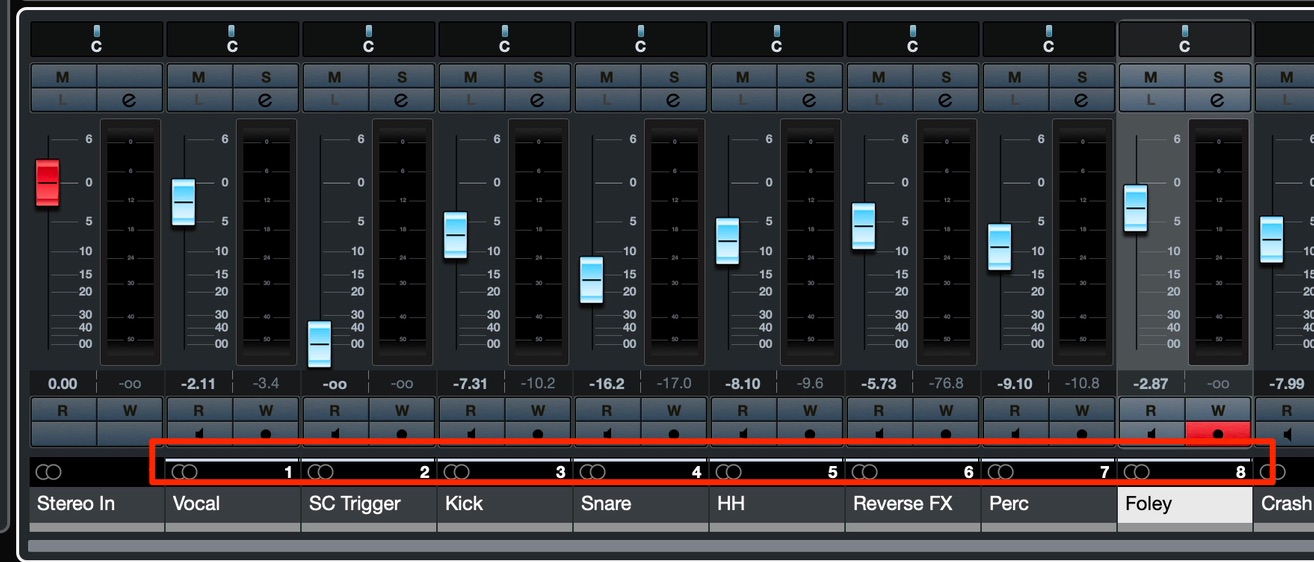The height and width of the screenshot is (562, 1314).
Task: Mute the Vocal channel
Action: (x=199, y=77)
